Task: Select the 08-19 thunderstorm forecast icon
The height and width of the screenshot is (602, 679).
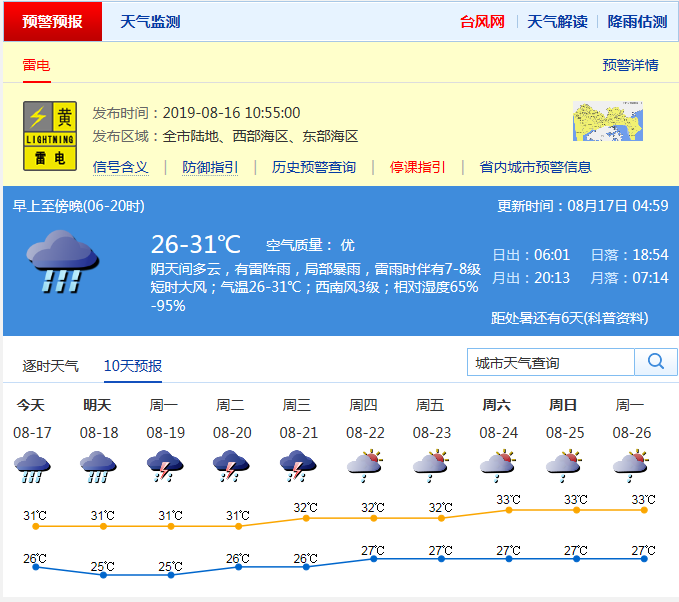Action: 165,466
